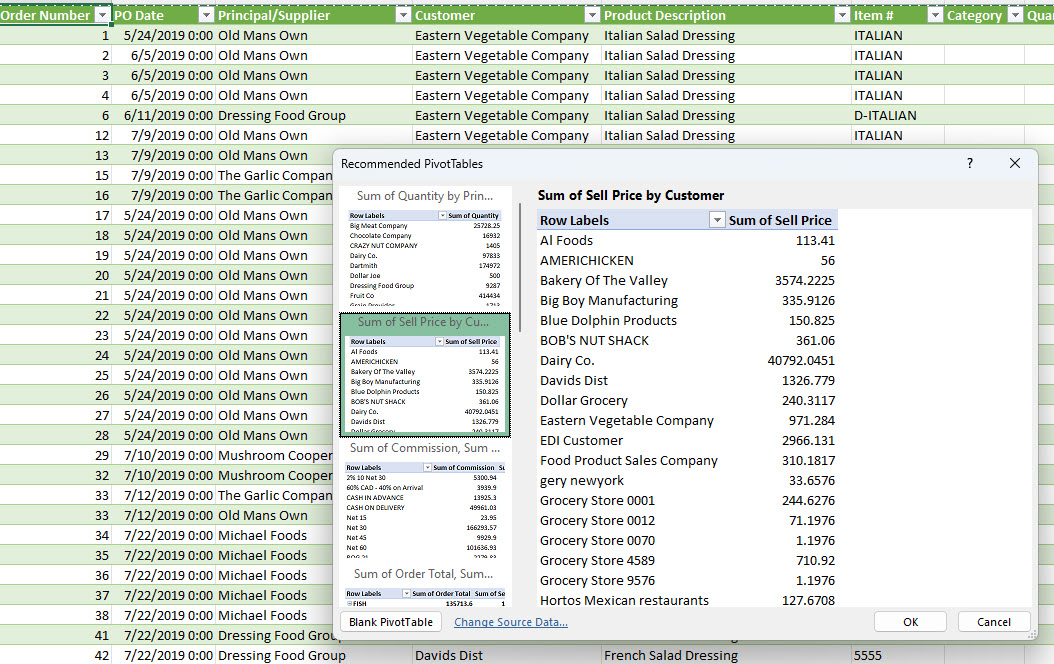This screenshot has width=1054, height=664.
Task: Open the Customer column filter dropdown
Action: (x=592, y=15)
